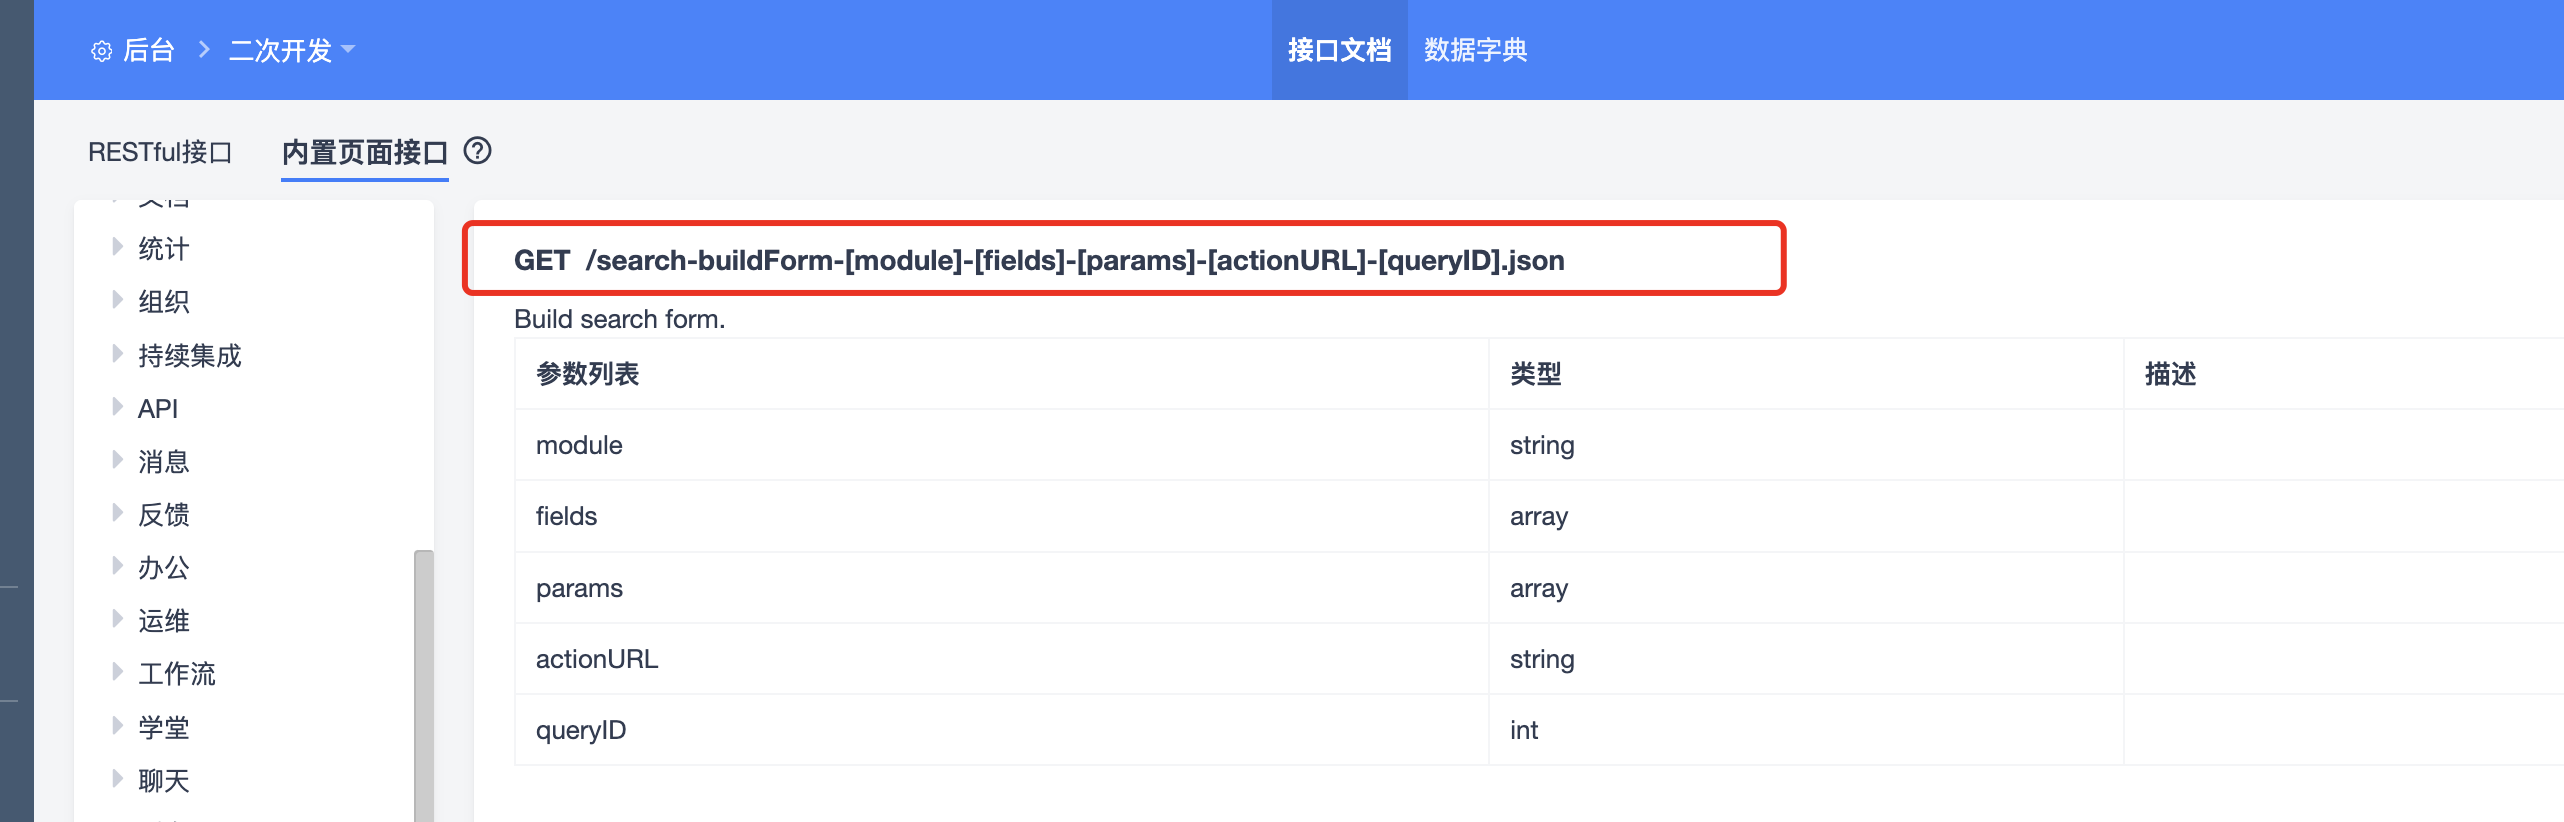Select the 聊天 module in tree
The image size is (2564, 822).
[x=163, y=781]
